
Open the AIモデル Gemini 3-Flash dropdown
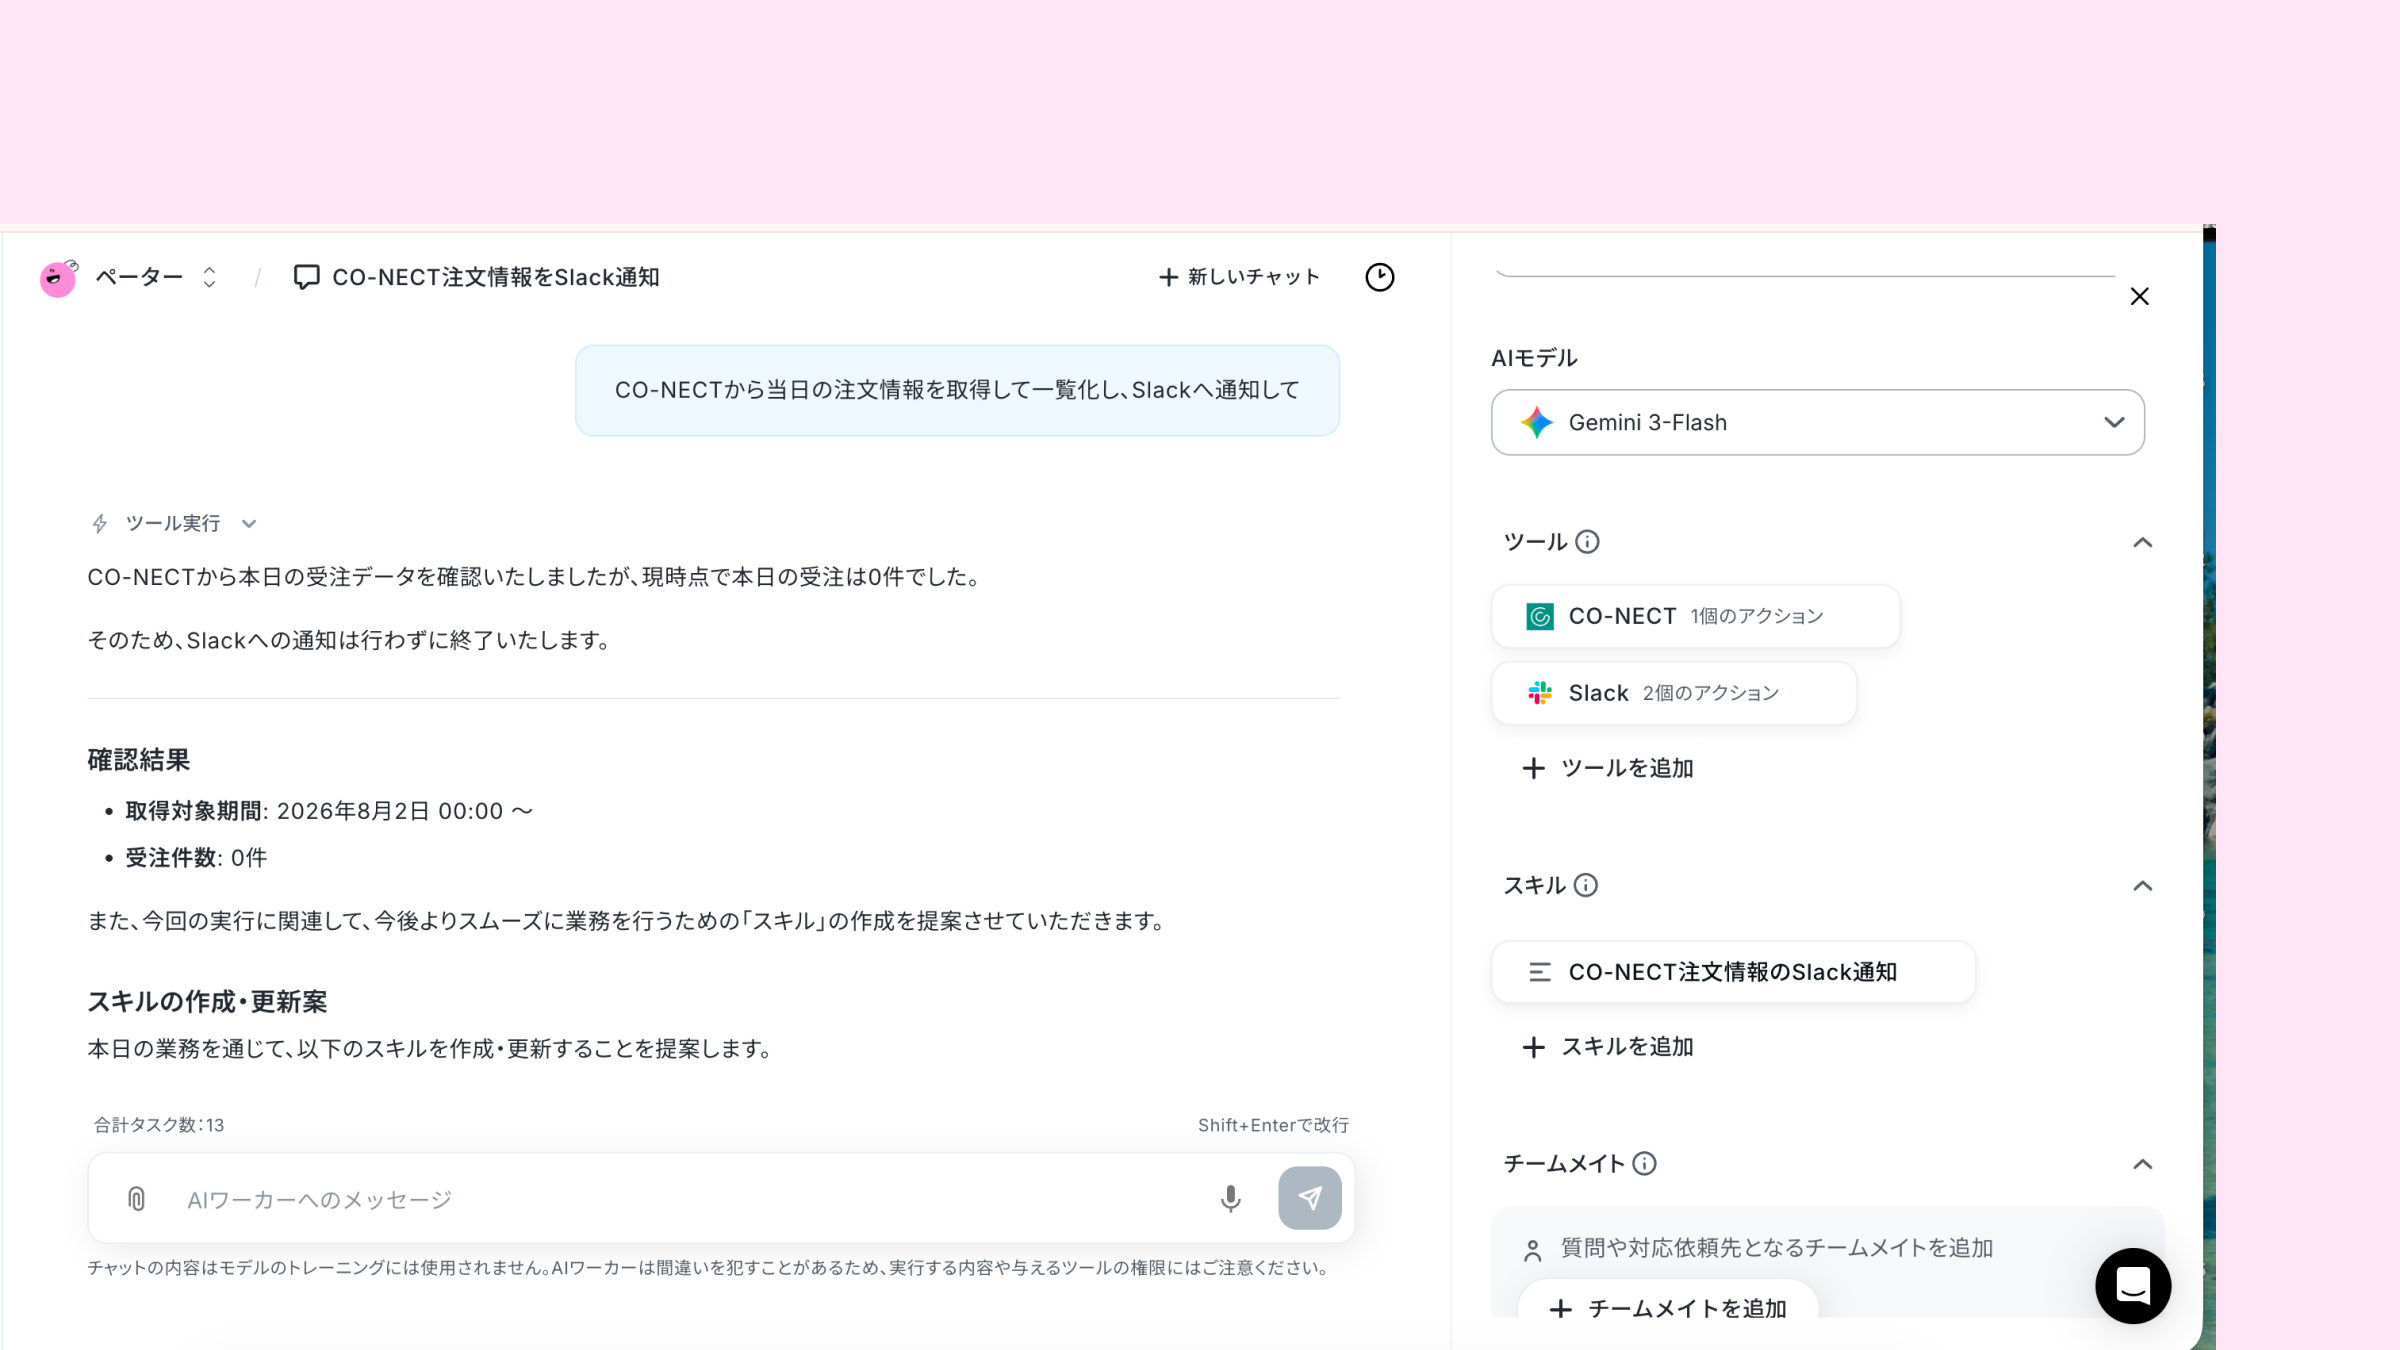point(1817,422)
